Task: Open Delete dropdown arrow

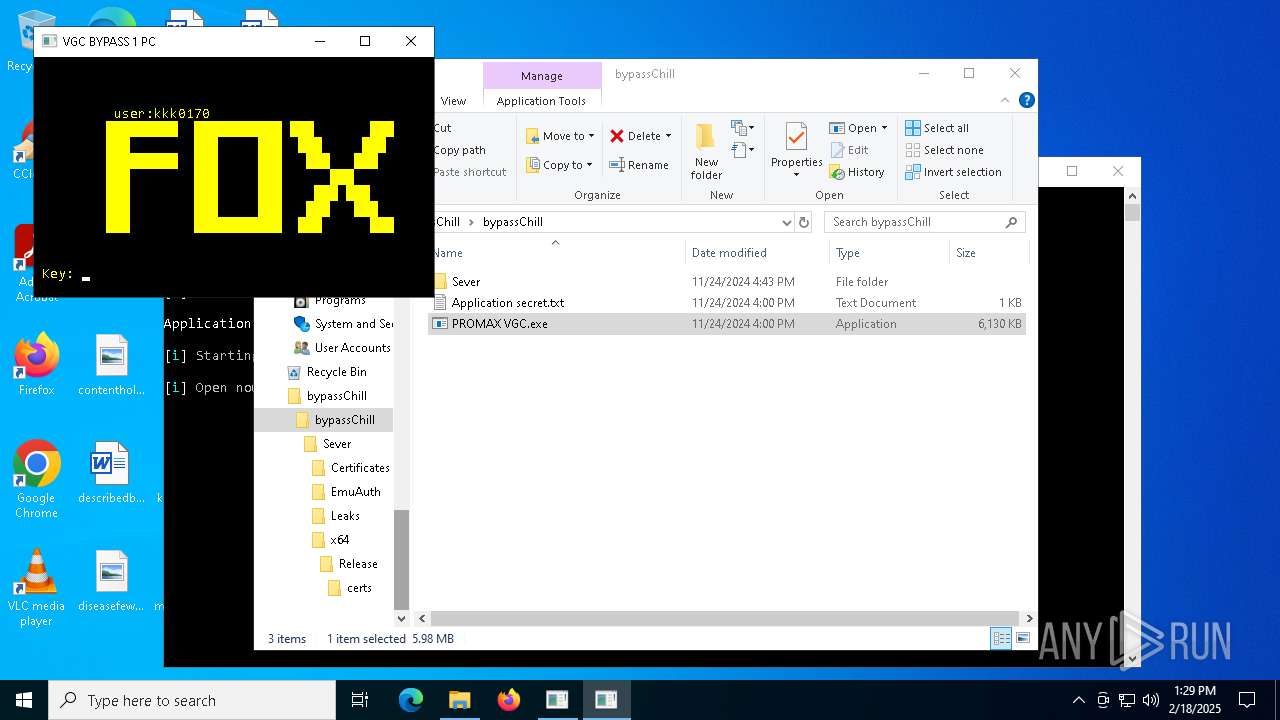Action: click(x=668, y=136)
